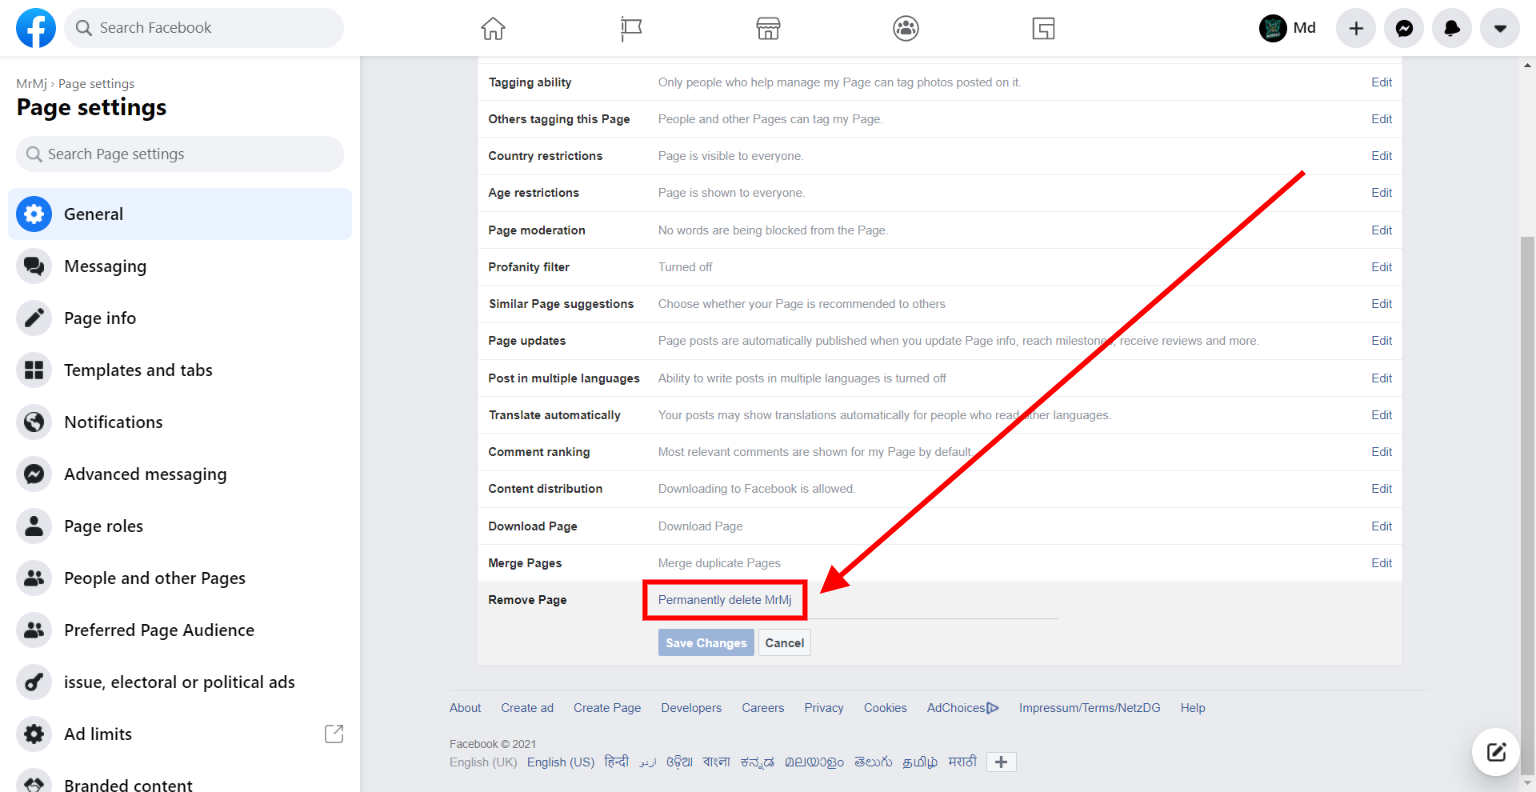This screenshot has width=1536, height=792.
Task: Focus the Search Page settings field
Action: click(180, 154)
